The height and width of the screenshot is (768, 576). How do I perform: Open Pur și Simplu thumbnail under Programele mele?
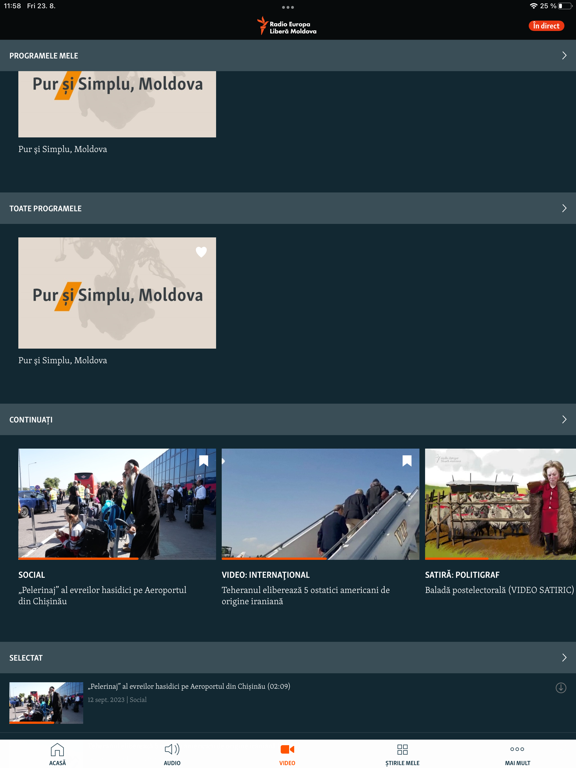tap(117, 104)
